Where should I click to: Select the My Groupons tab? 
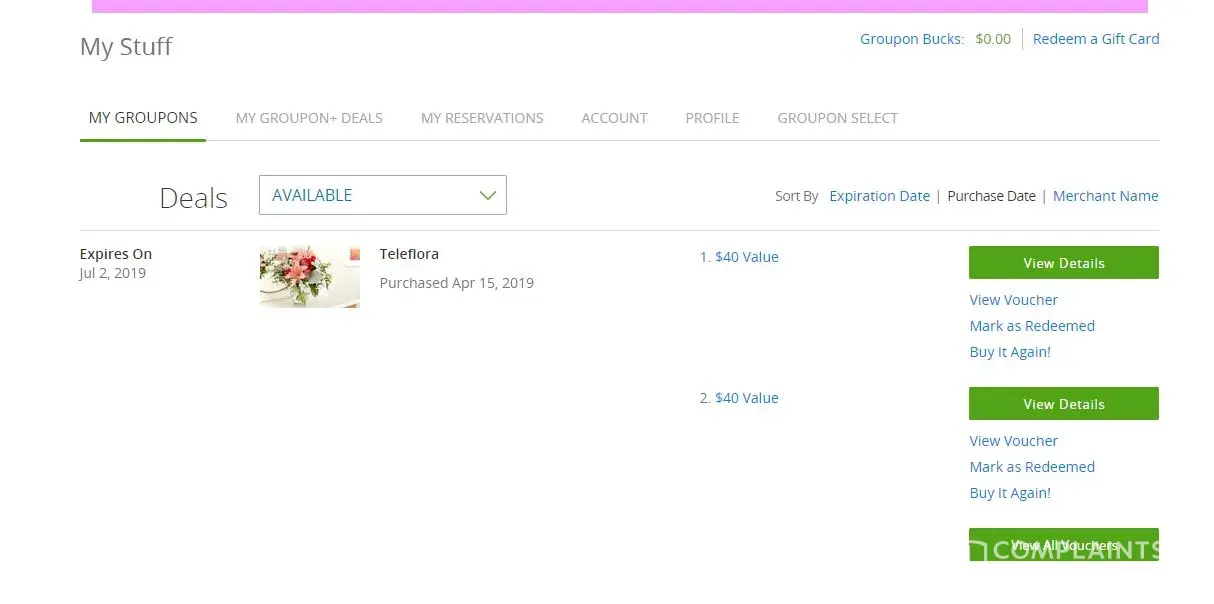[143, 118]
